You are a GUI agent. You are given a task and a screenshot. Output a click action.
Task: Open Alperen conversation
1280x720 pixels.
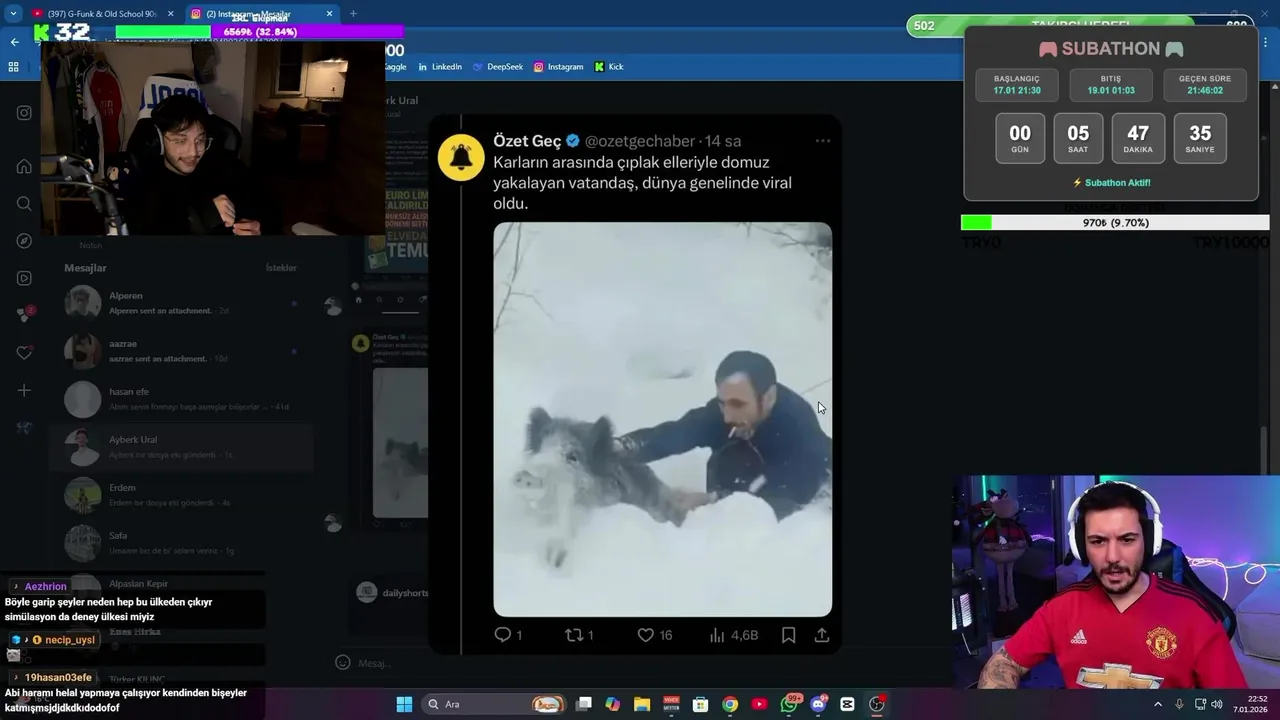coord(181,302)
